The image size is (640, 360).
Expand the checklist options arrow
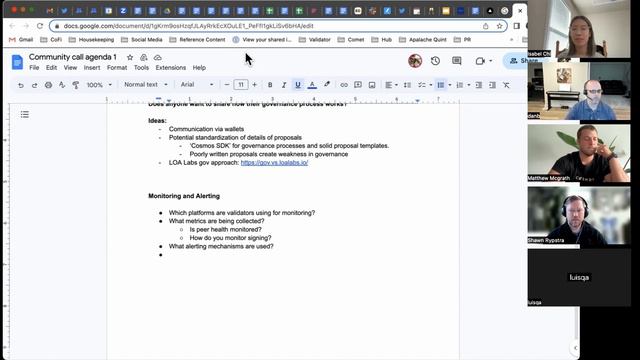point(431,85)
